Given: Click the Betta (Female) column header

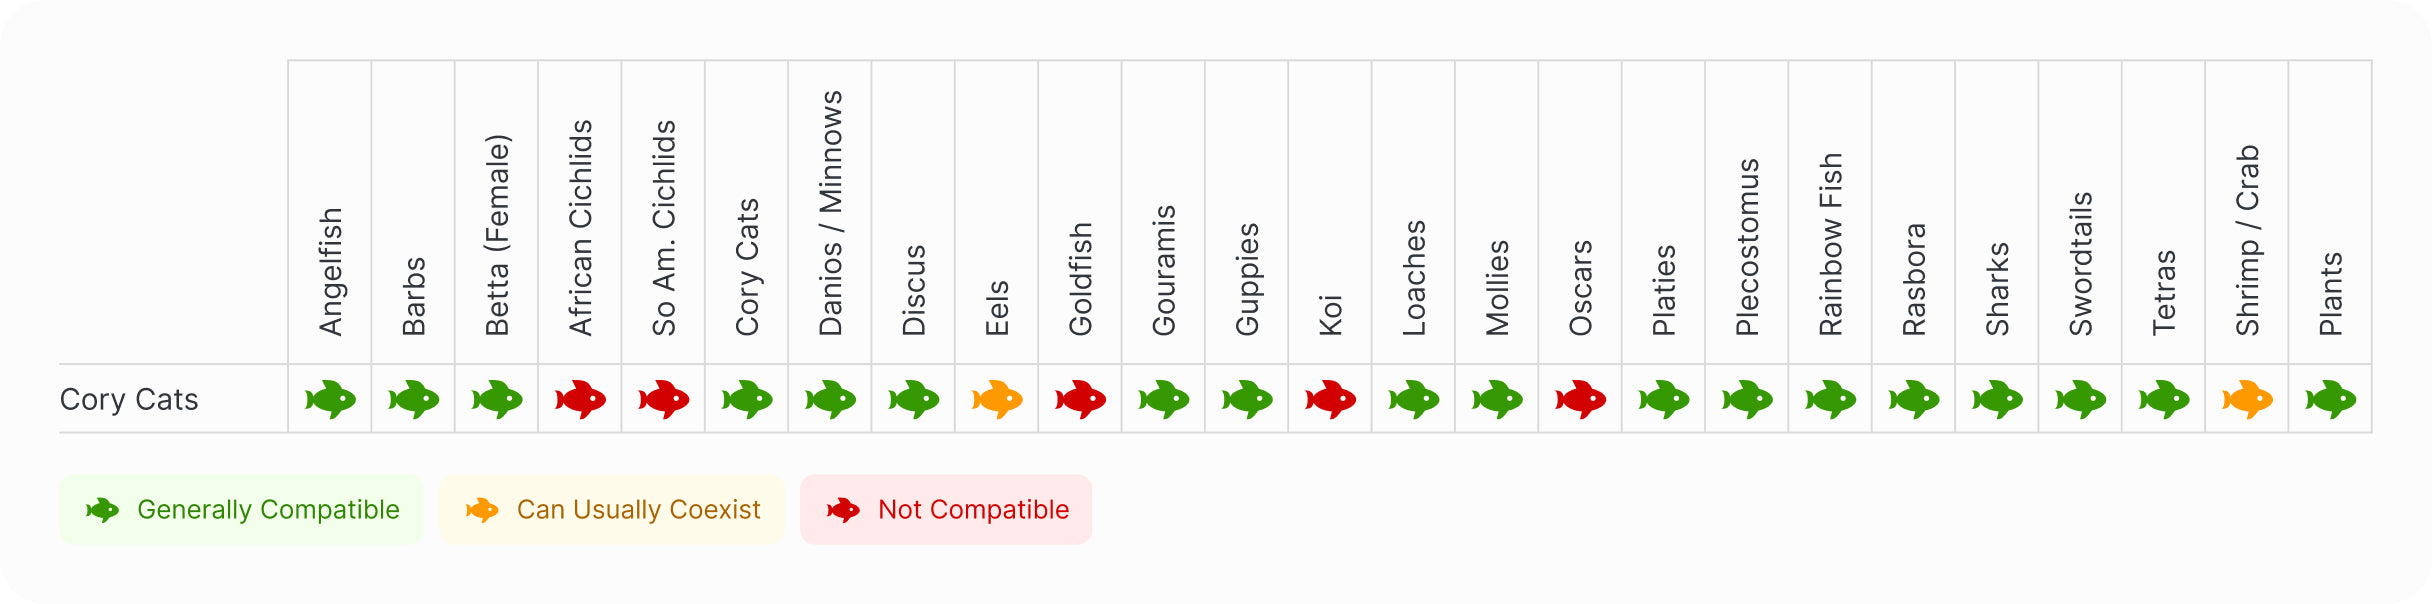Looking at the screenshot, I should coord(497,235).
